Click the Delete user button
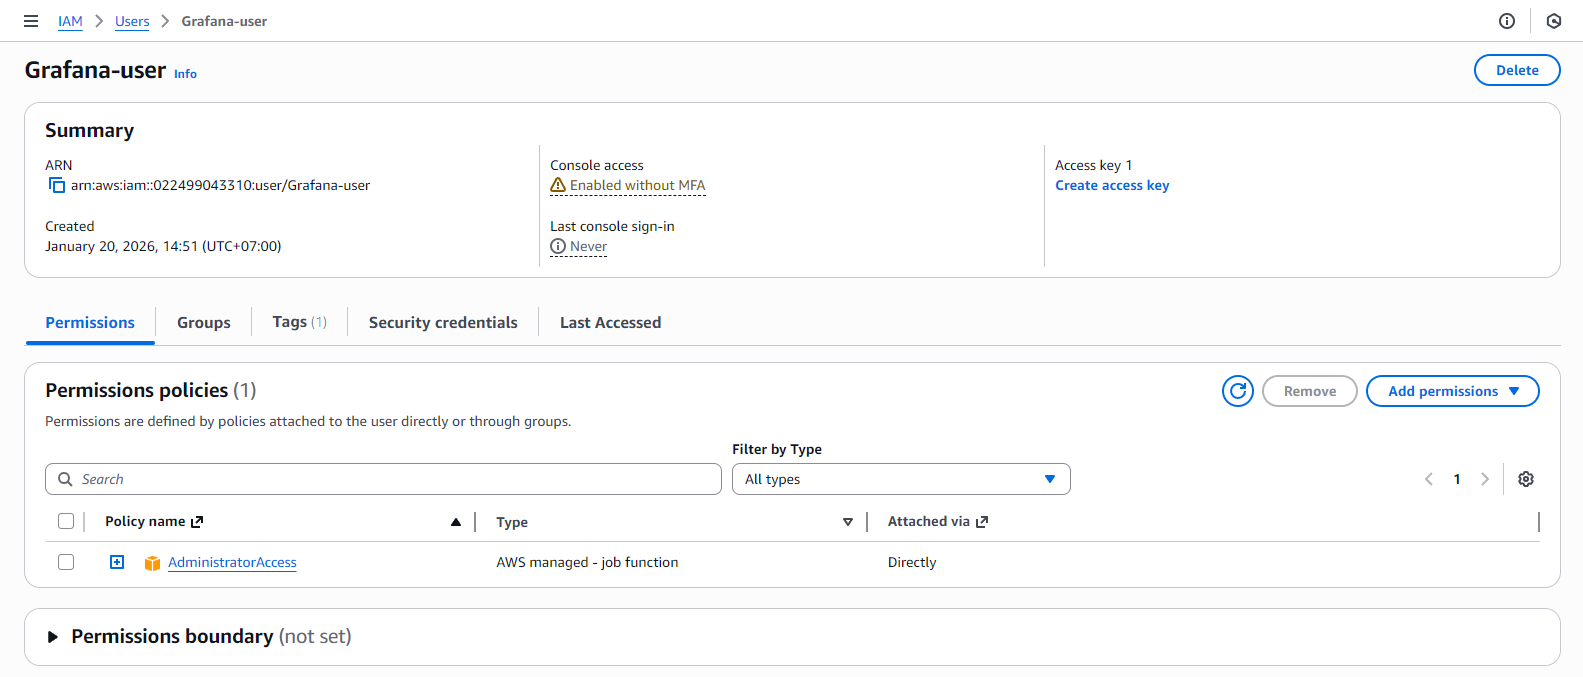 1517,70
